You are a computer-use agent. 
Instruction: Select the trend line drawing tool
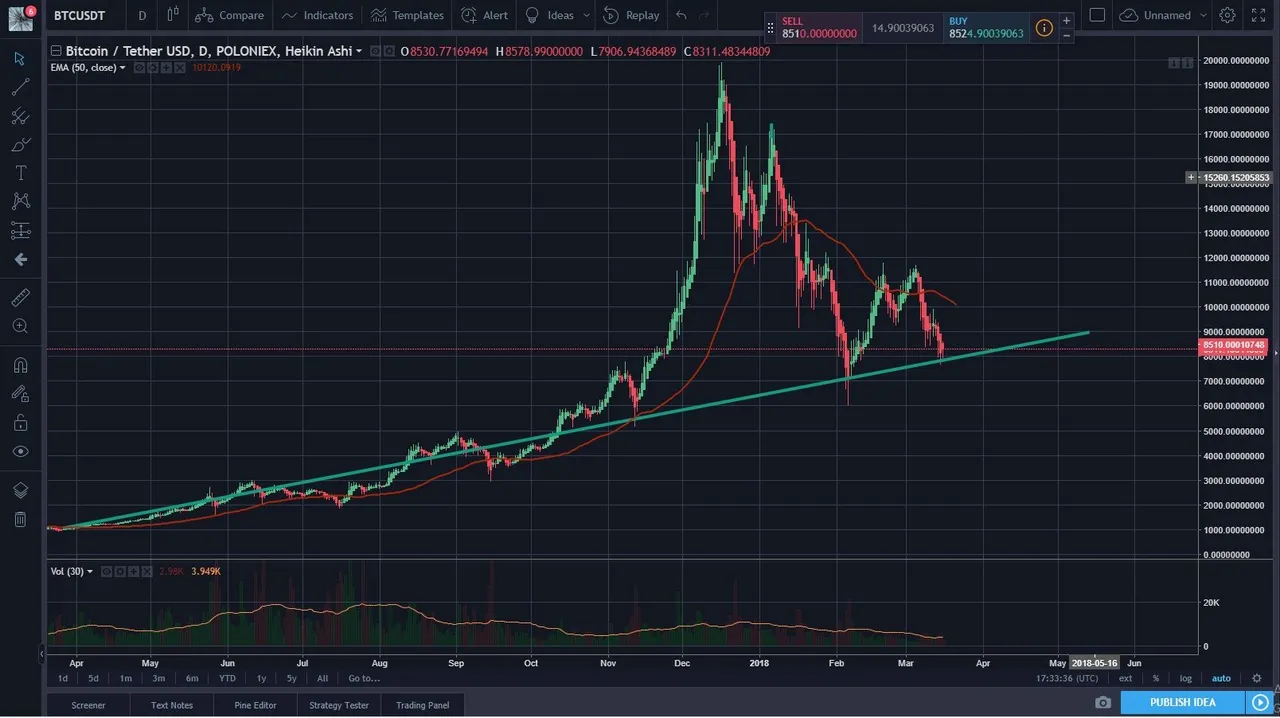[x=20, y=87]
